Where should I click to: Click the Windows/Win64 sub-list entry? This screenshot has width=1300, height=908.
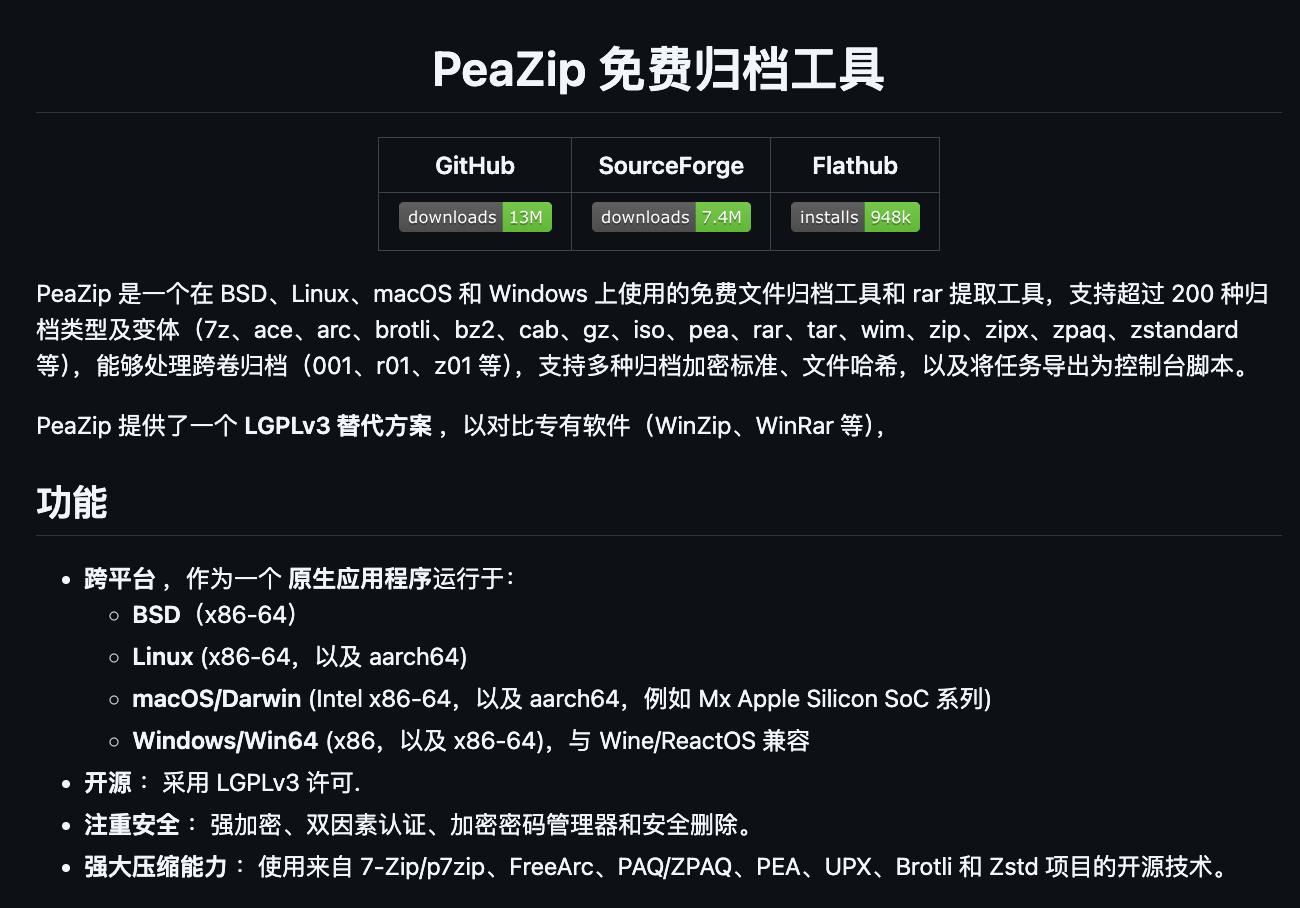tap(225, 741)
